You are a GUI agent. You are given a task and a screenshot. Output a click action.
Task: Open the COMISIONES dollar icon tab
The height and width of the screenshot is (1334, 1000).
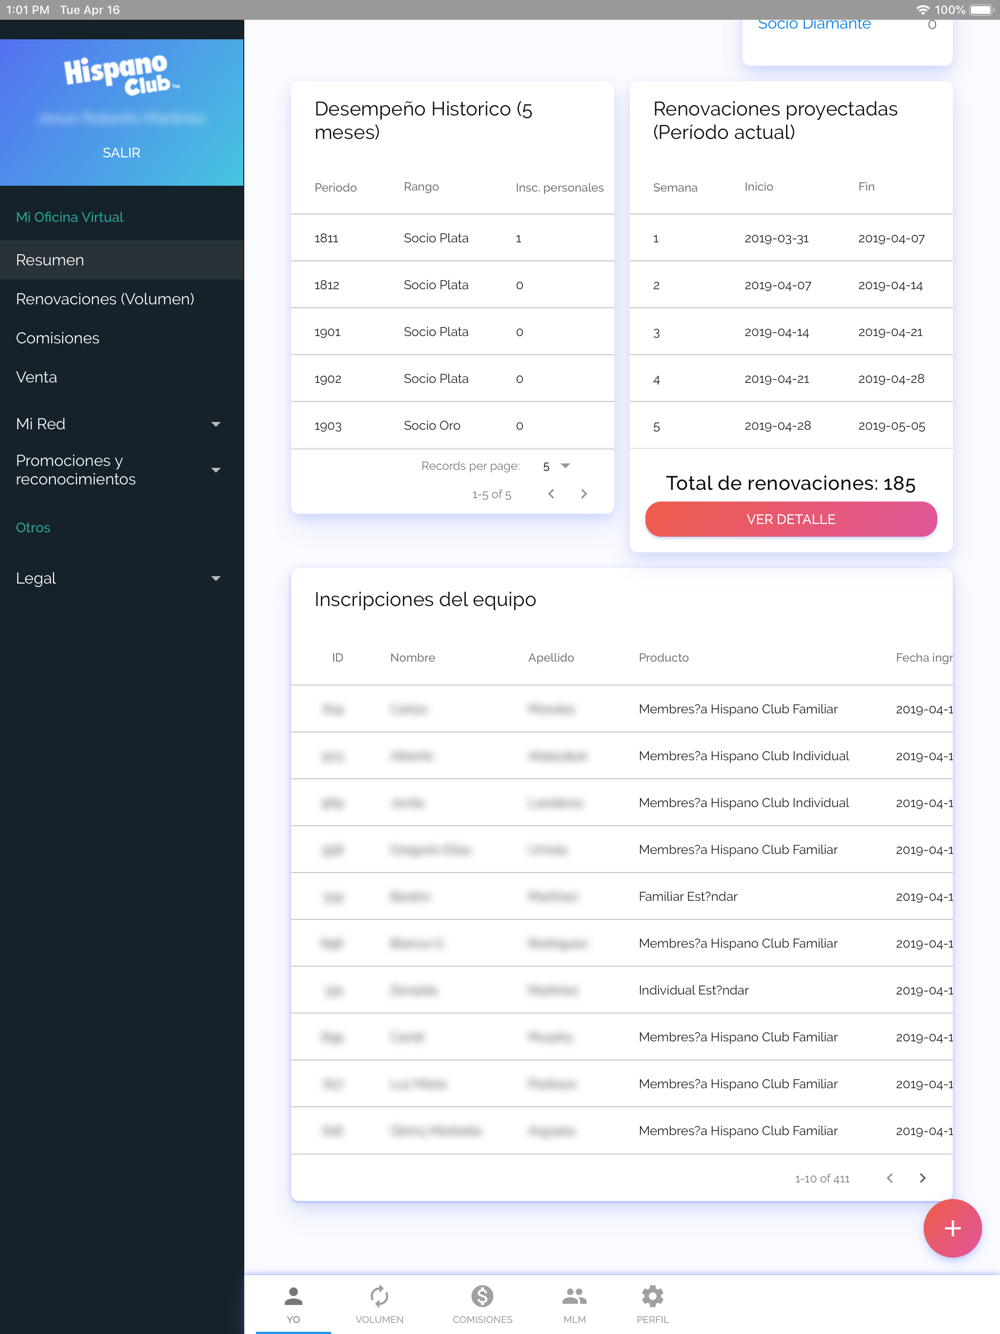[482, 1304]
